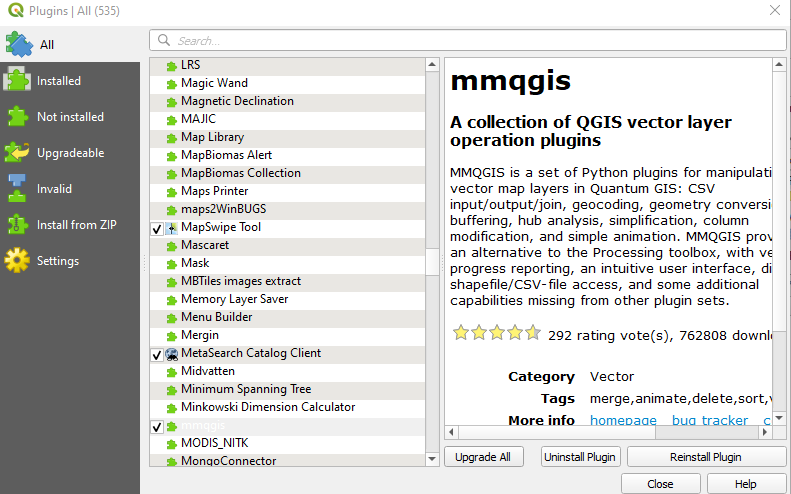The image size is (791, 494).
Task: Select the Magic Wand plugin row
Action: click(288, 83)
